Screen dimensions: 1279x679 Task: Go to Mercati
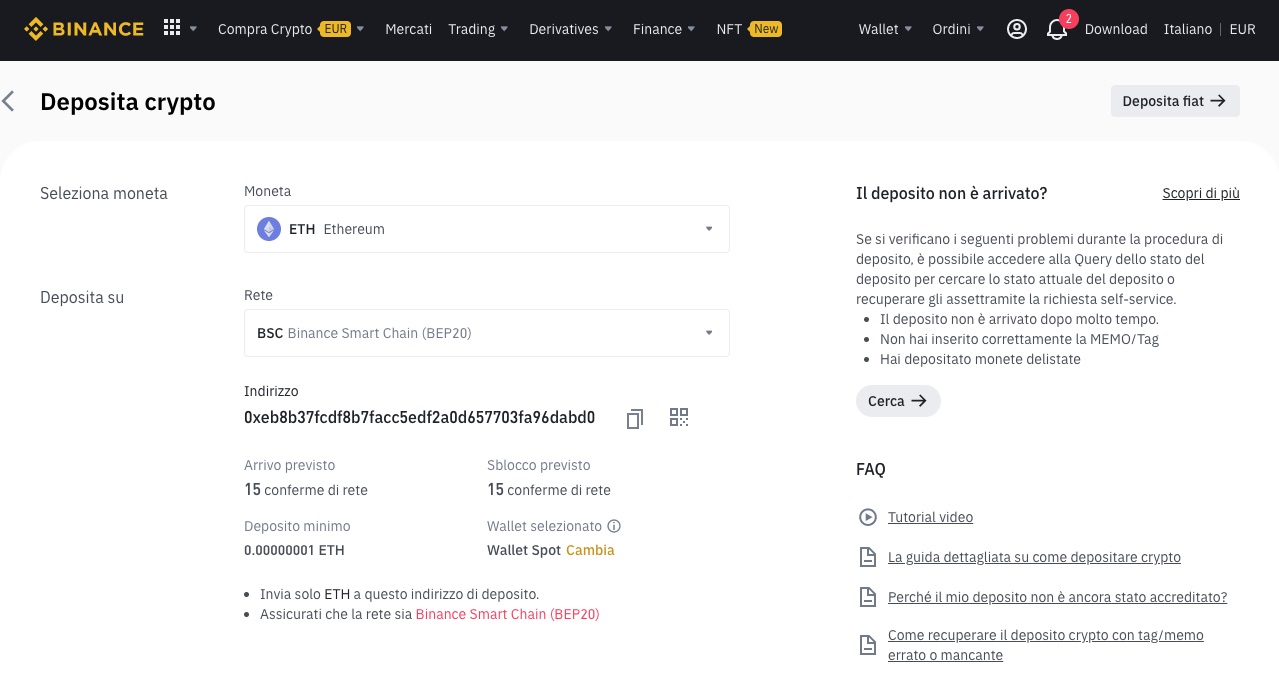coord(408,29)
